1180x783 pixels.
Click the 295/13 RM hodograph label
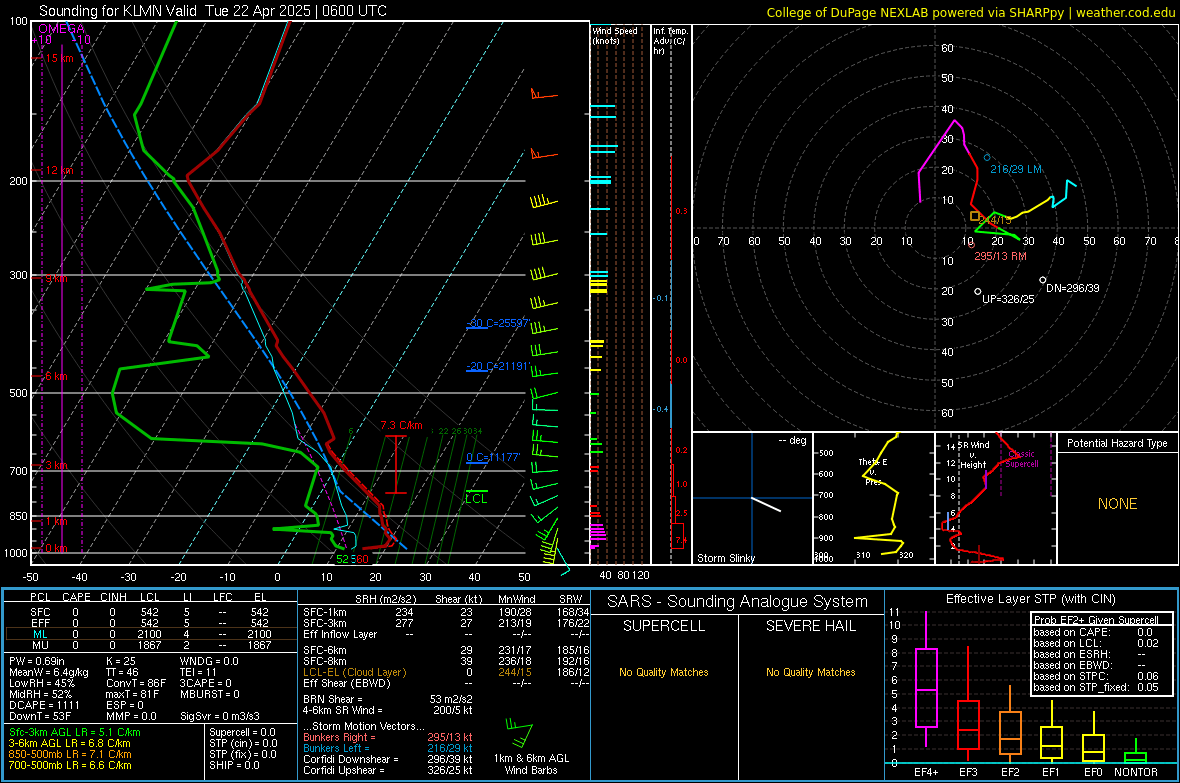(1000, 256)
